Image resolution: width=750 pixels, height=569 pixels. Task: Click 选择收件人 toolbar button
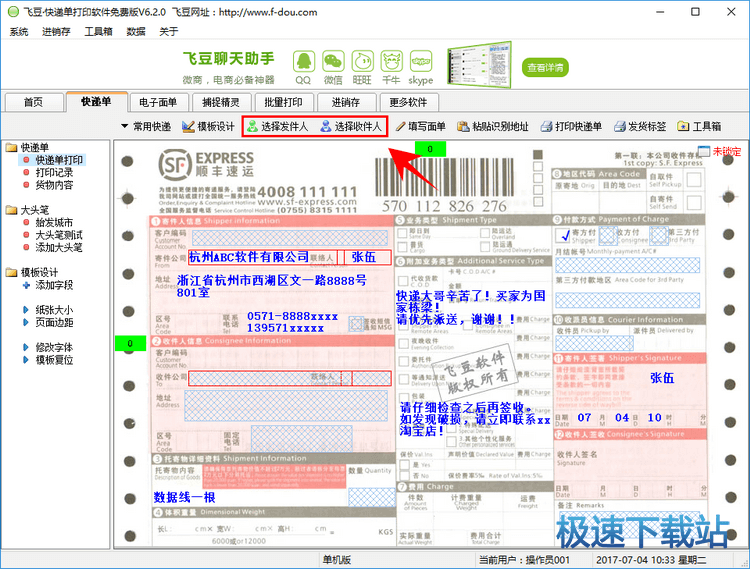pyautogui.click(x=351, y=127)
